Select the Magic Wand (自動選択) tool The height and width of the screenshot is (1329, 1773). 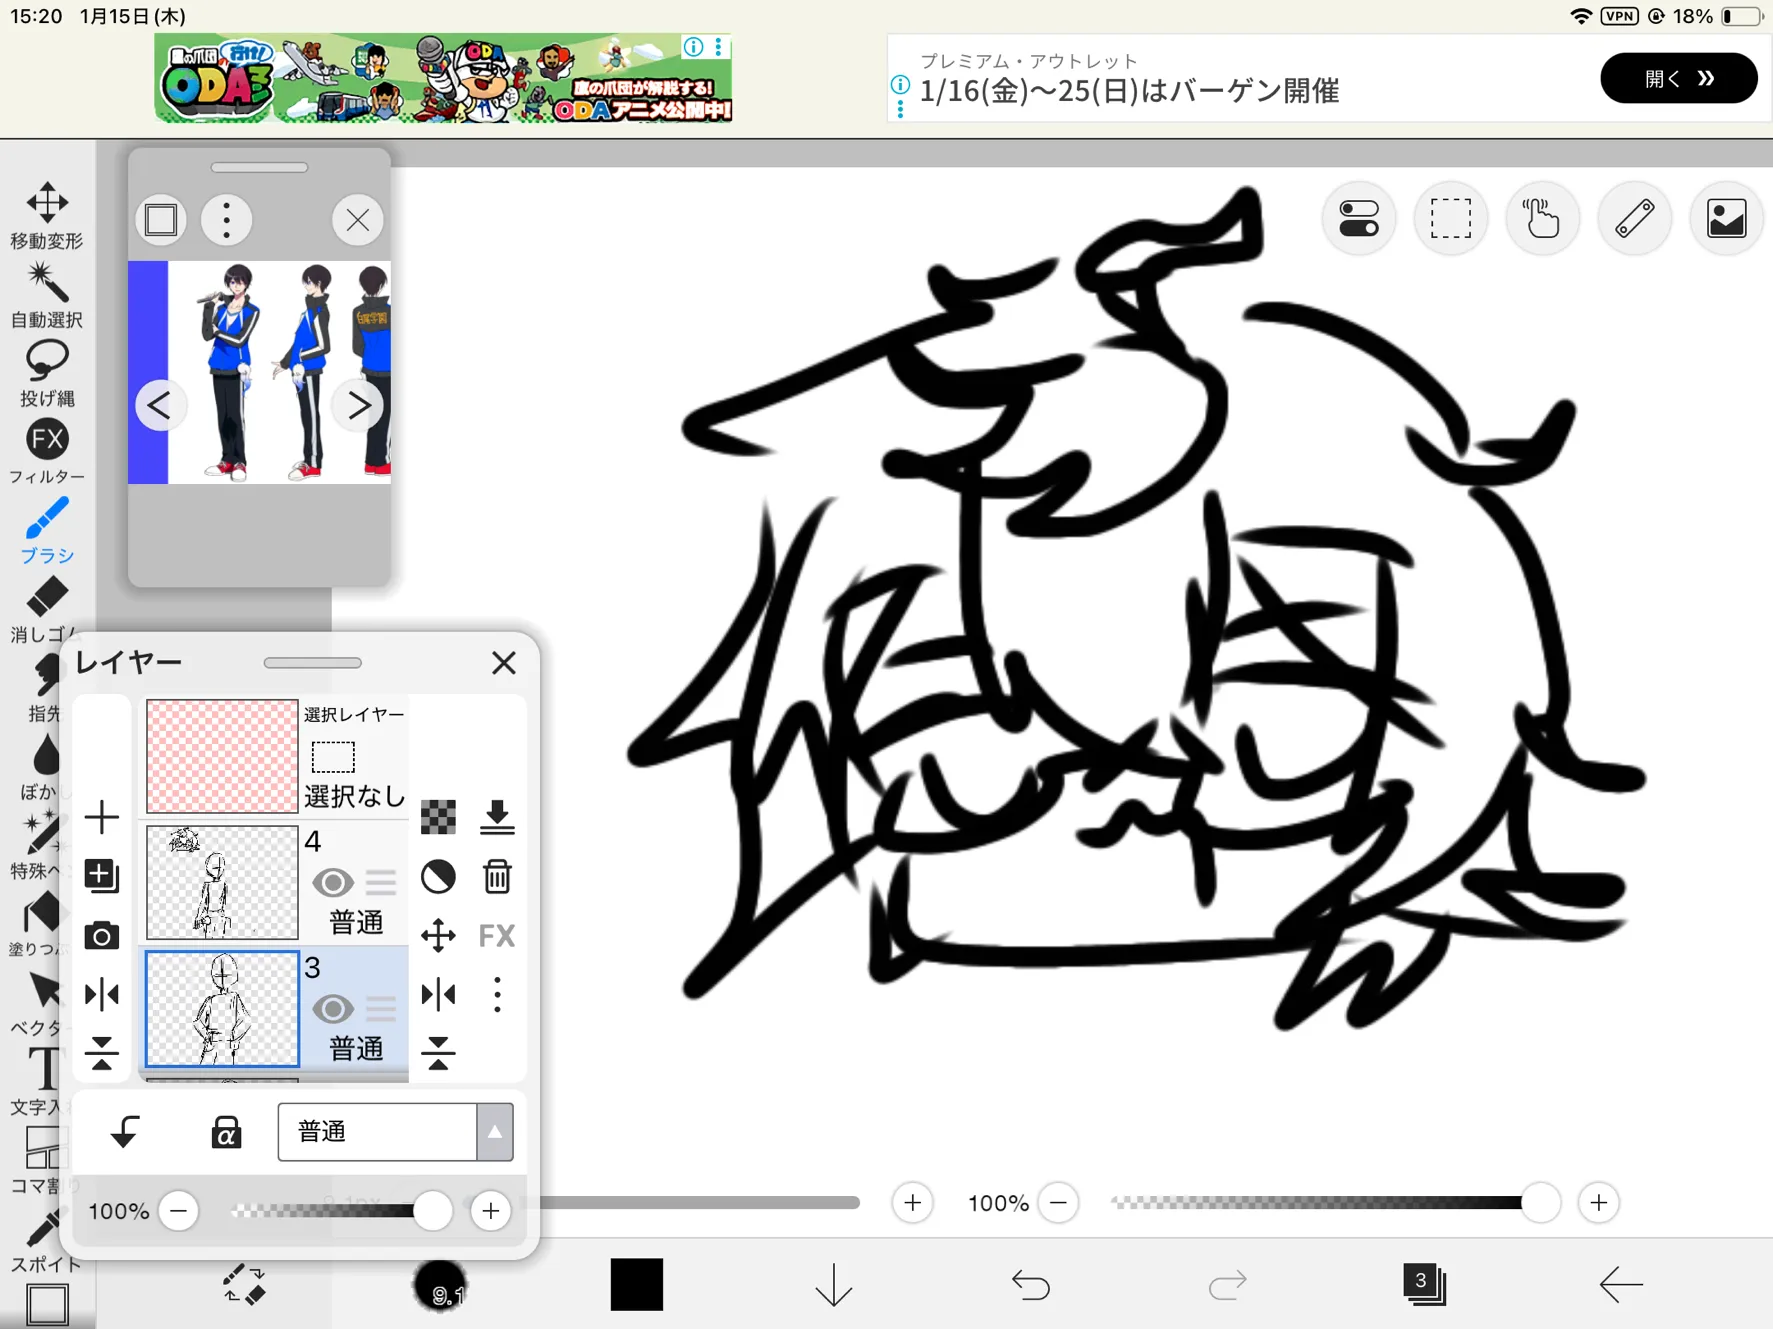(46, 295)
